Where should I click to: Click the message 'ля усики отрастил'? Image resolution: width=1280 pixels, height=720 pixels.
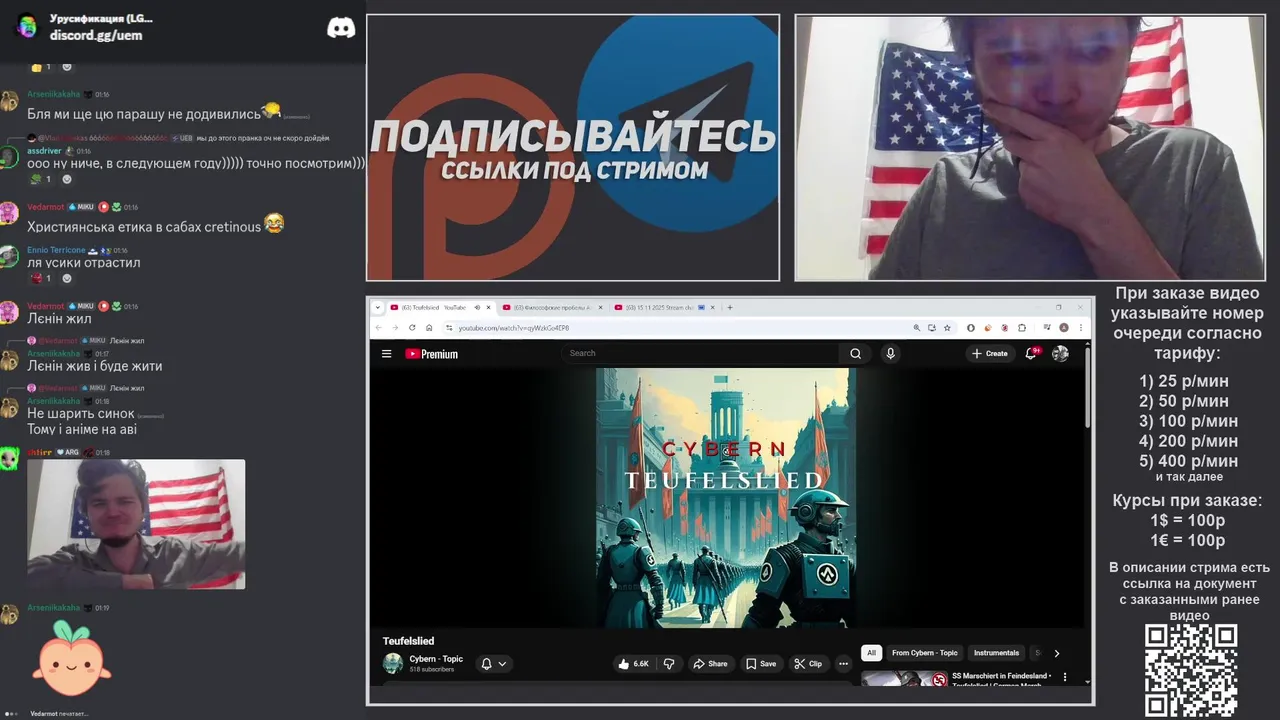[x=84, y=263]
